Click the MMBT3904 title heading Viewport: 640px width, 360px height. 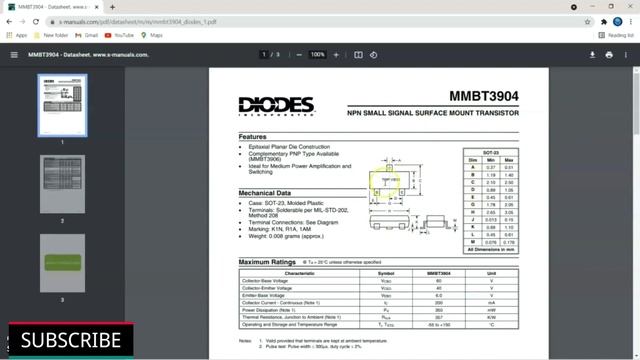click(484, 96)
